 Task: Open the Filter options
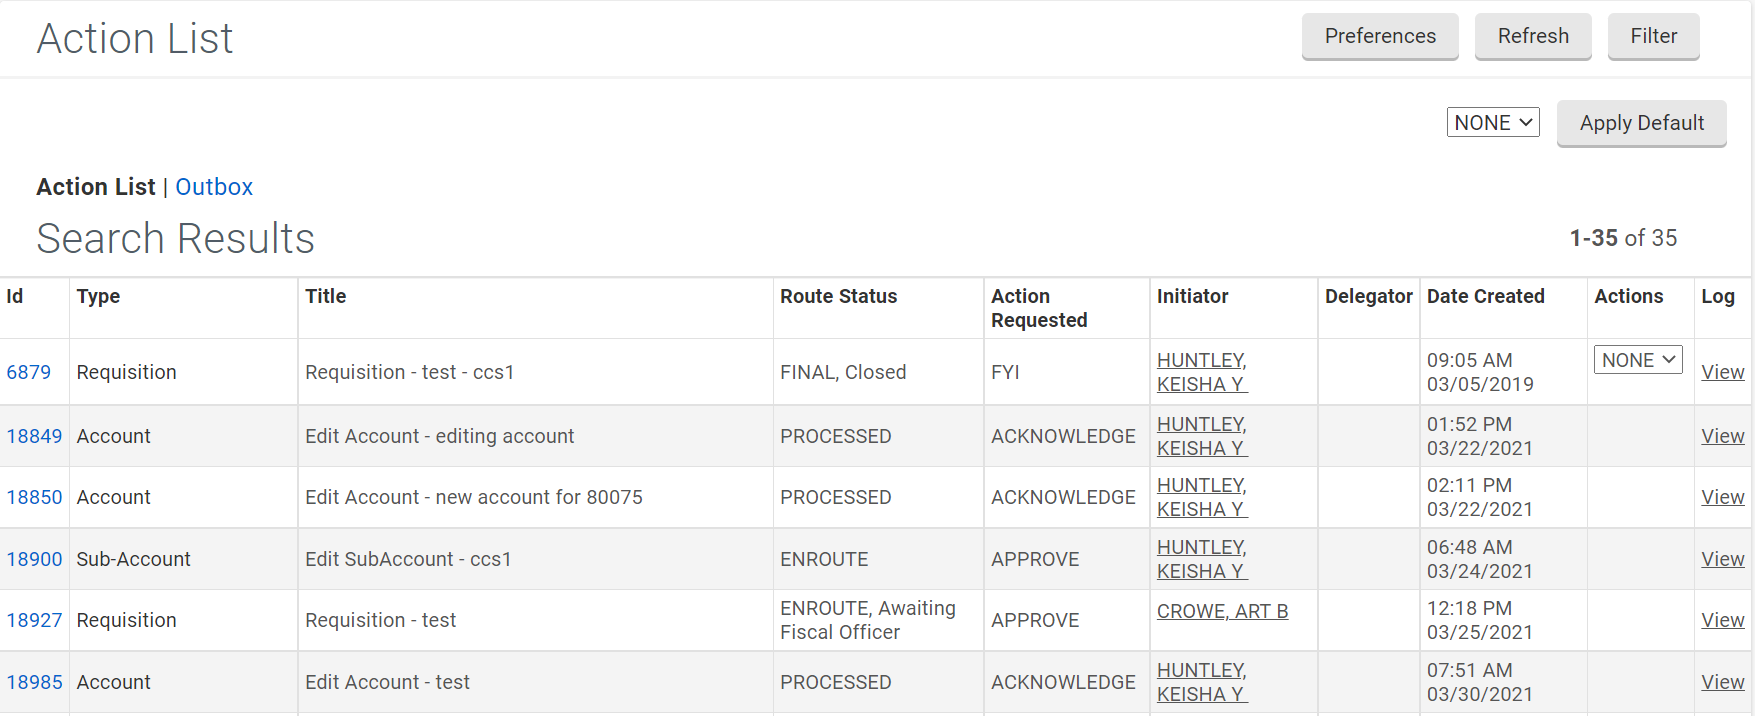click(x=1653, y=36)
